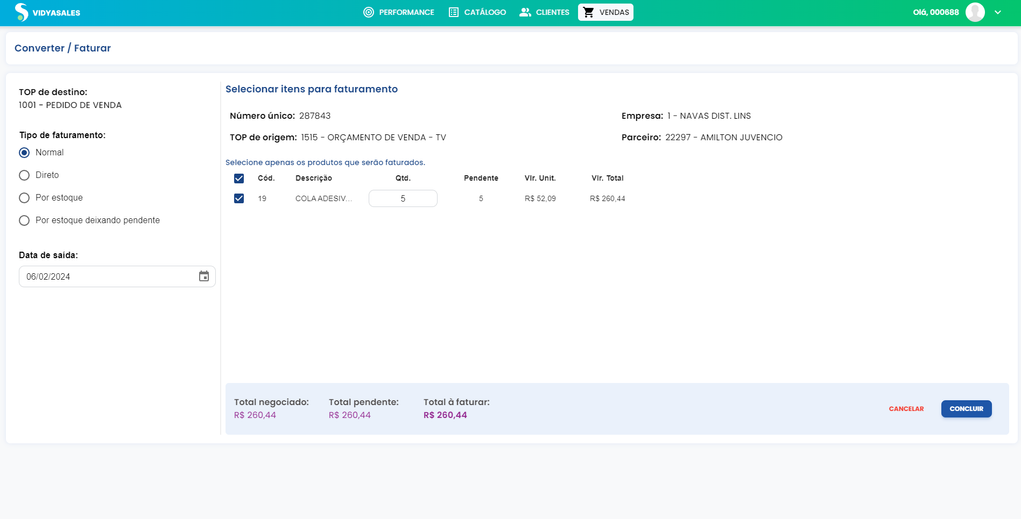The image size is (1021, 519).
Task: Edit the Qtd. field with value 5
Action: (403, 199)
